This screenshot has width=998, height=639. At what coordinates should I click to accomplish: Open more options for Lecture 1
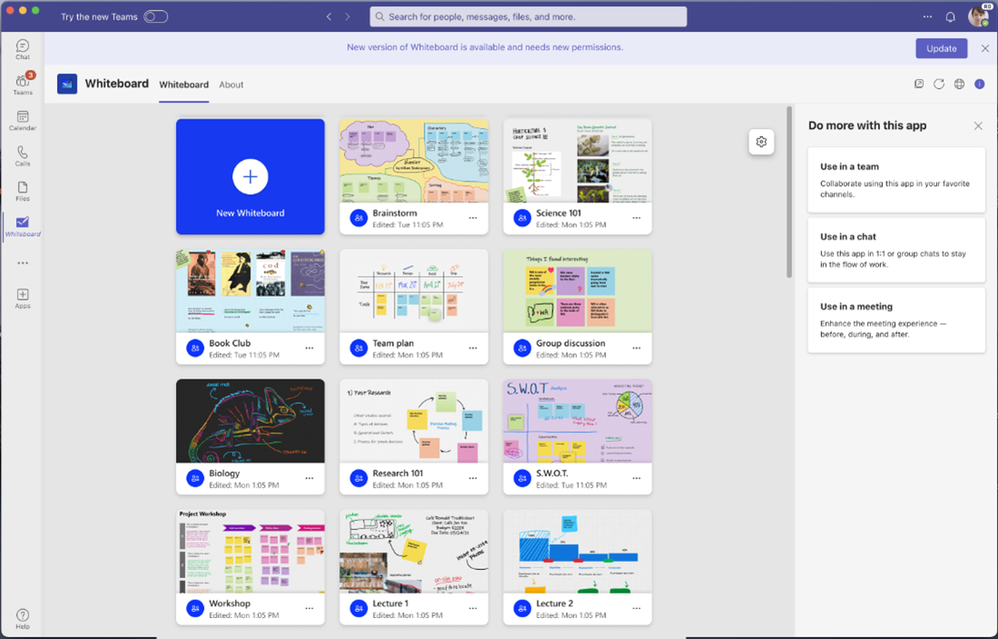[x=473, y=608]
